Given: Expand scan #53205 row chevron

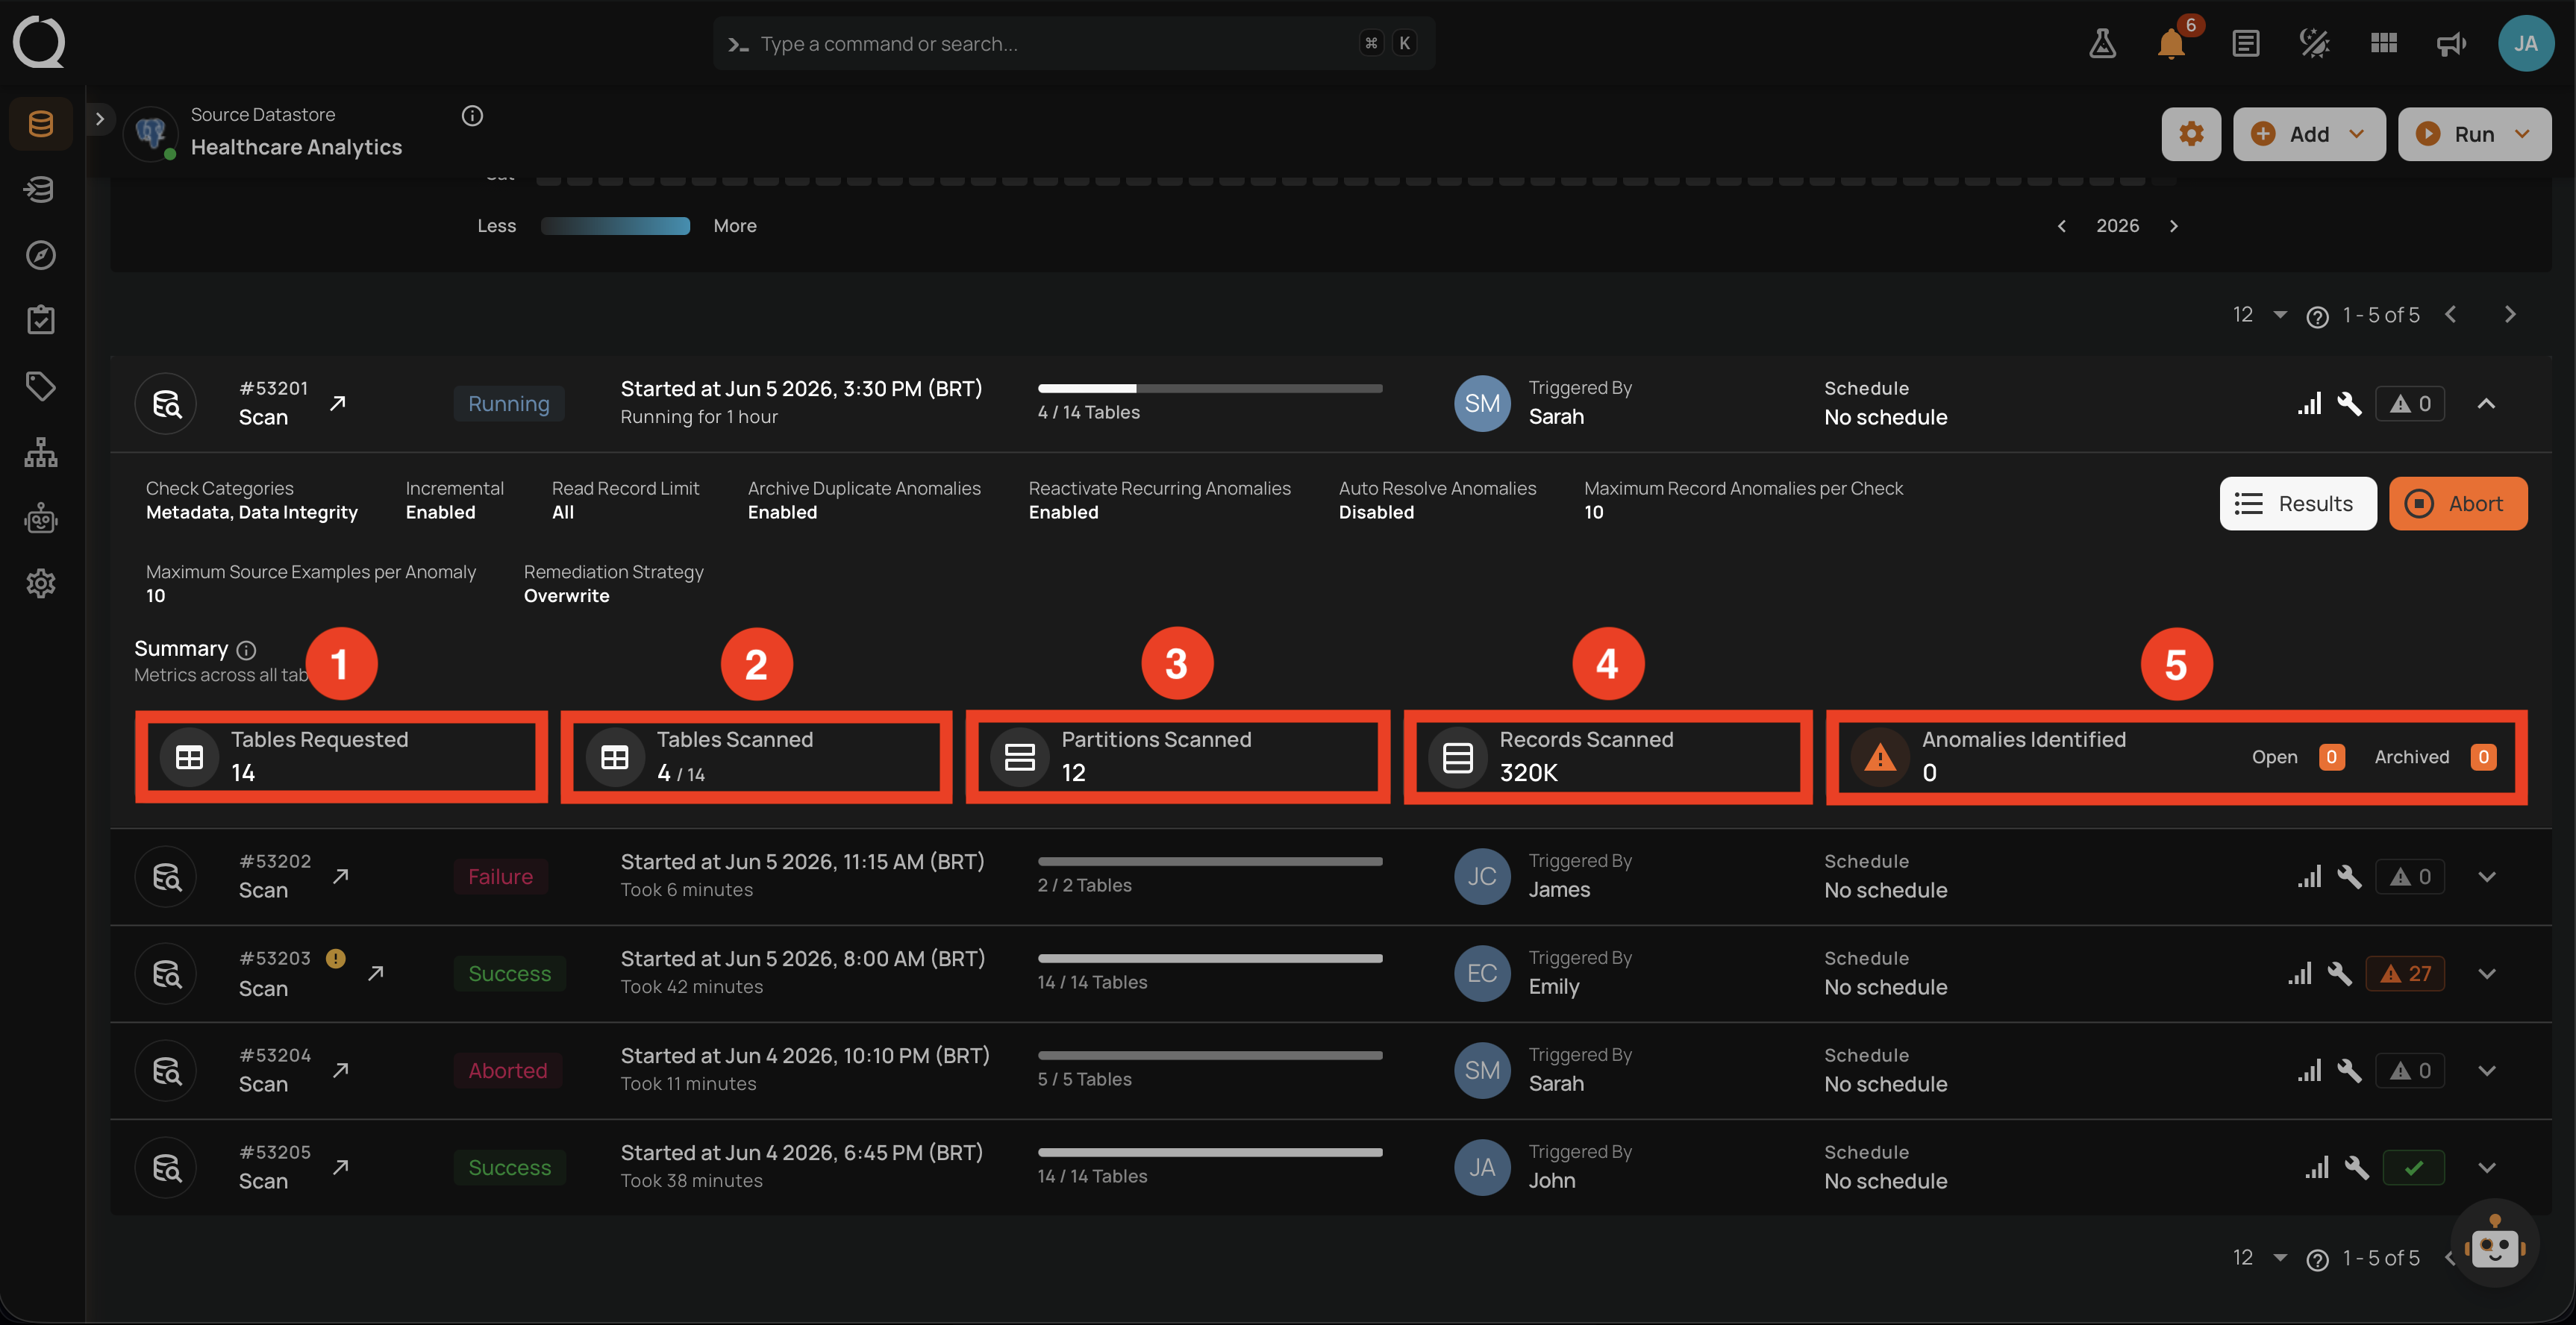Looking at the screenshot, I should coord(2487,1167).
